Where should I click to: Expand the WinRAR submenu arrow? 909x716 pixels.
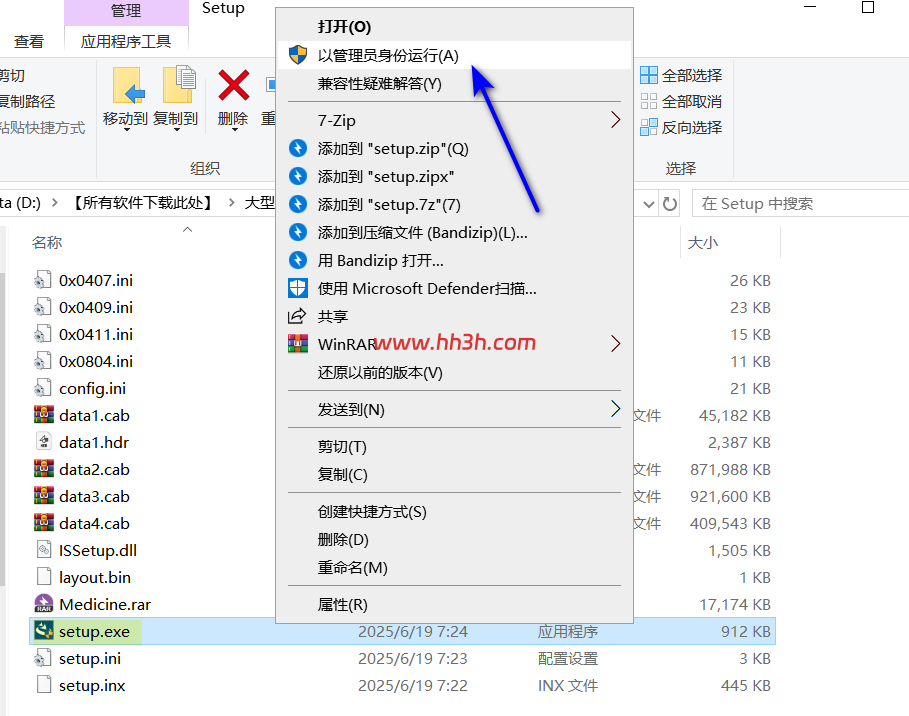tap(616, 344)
